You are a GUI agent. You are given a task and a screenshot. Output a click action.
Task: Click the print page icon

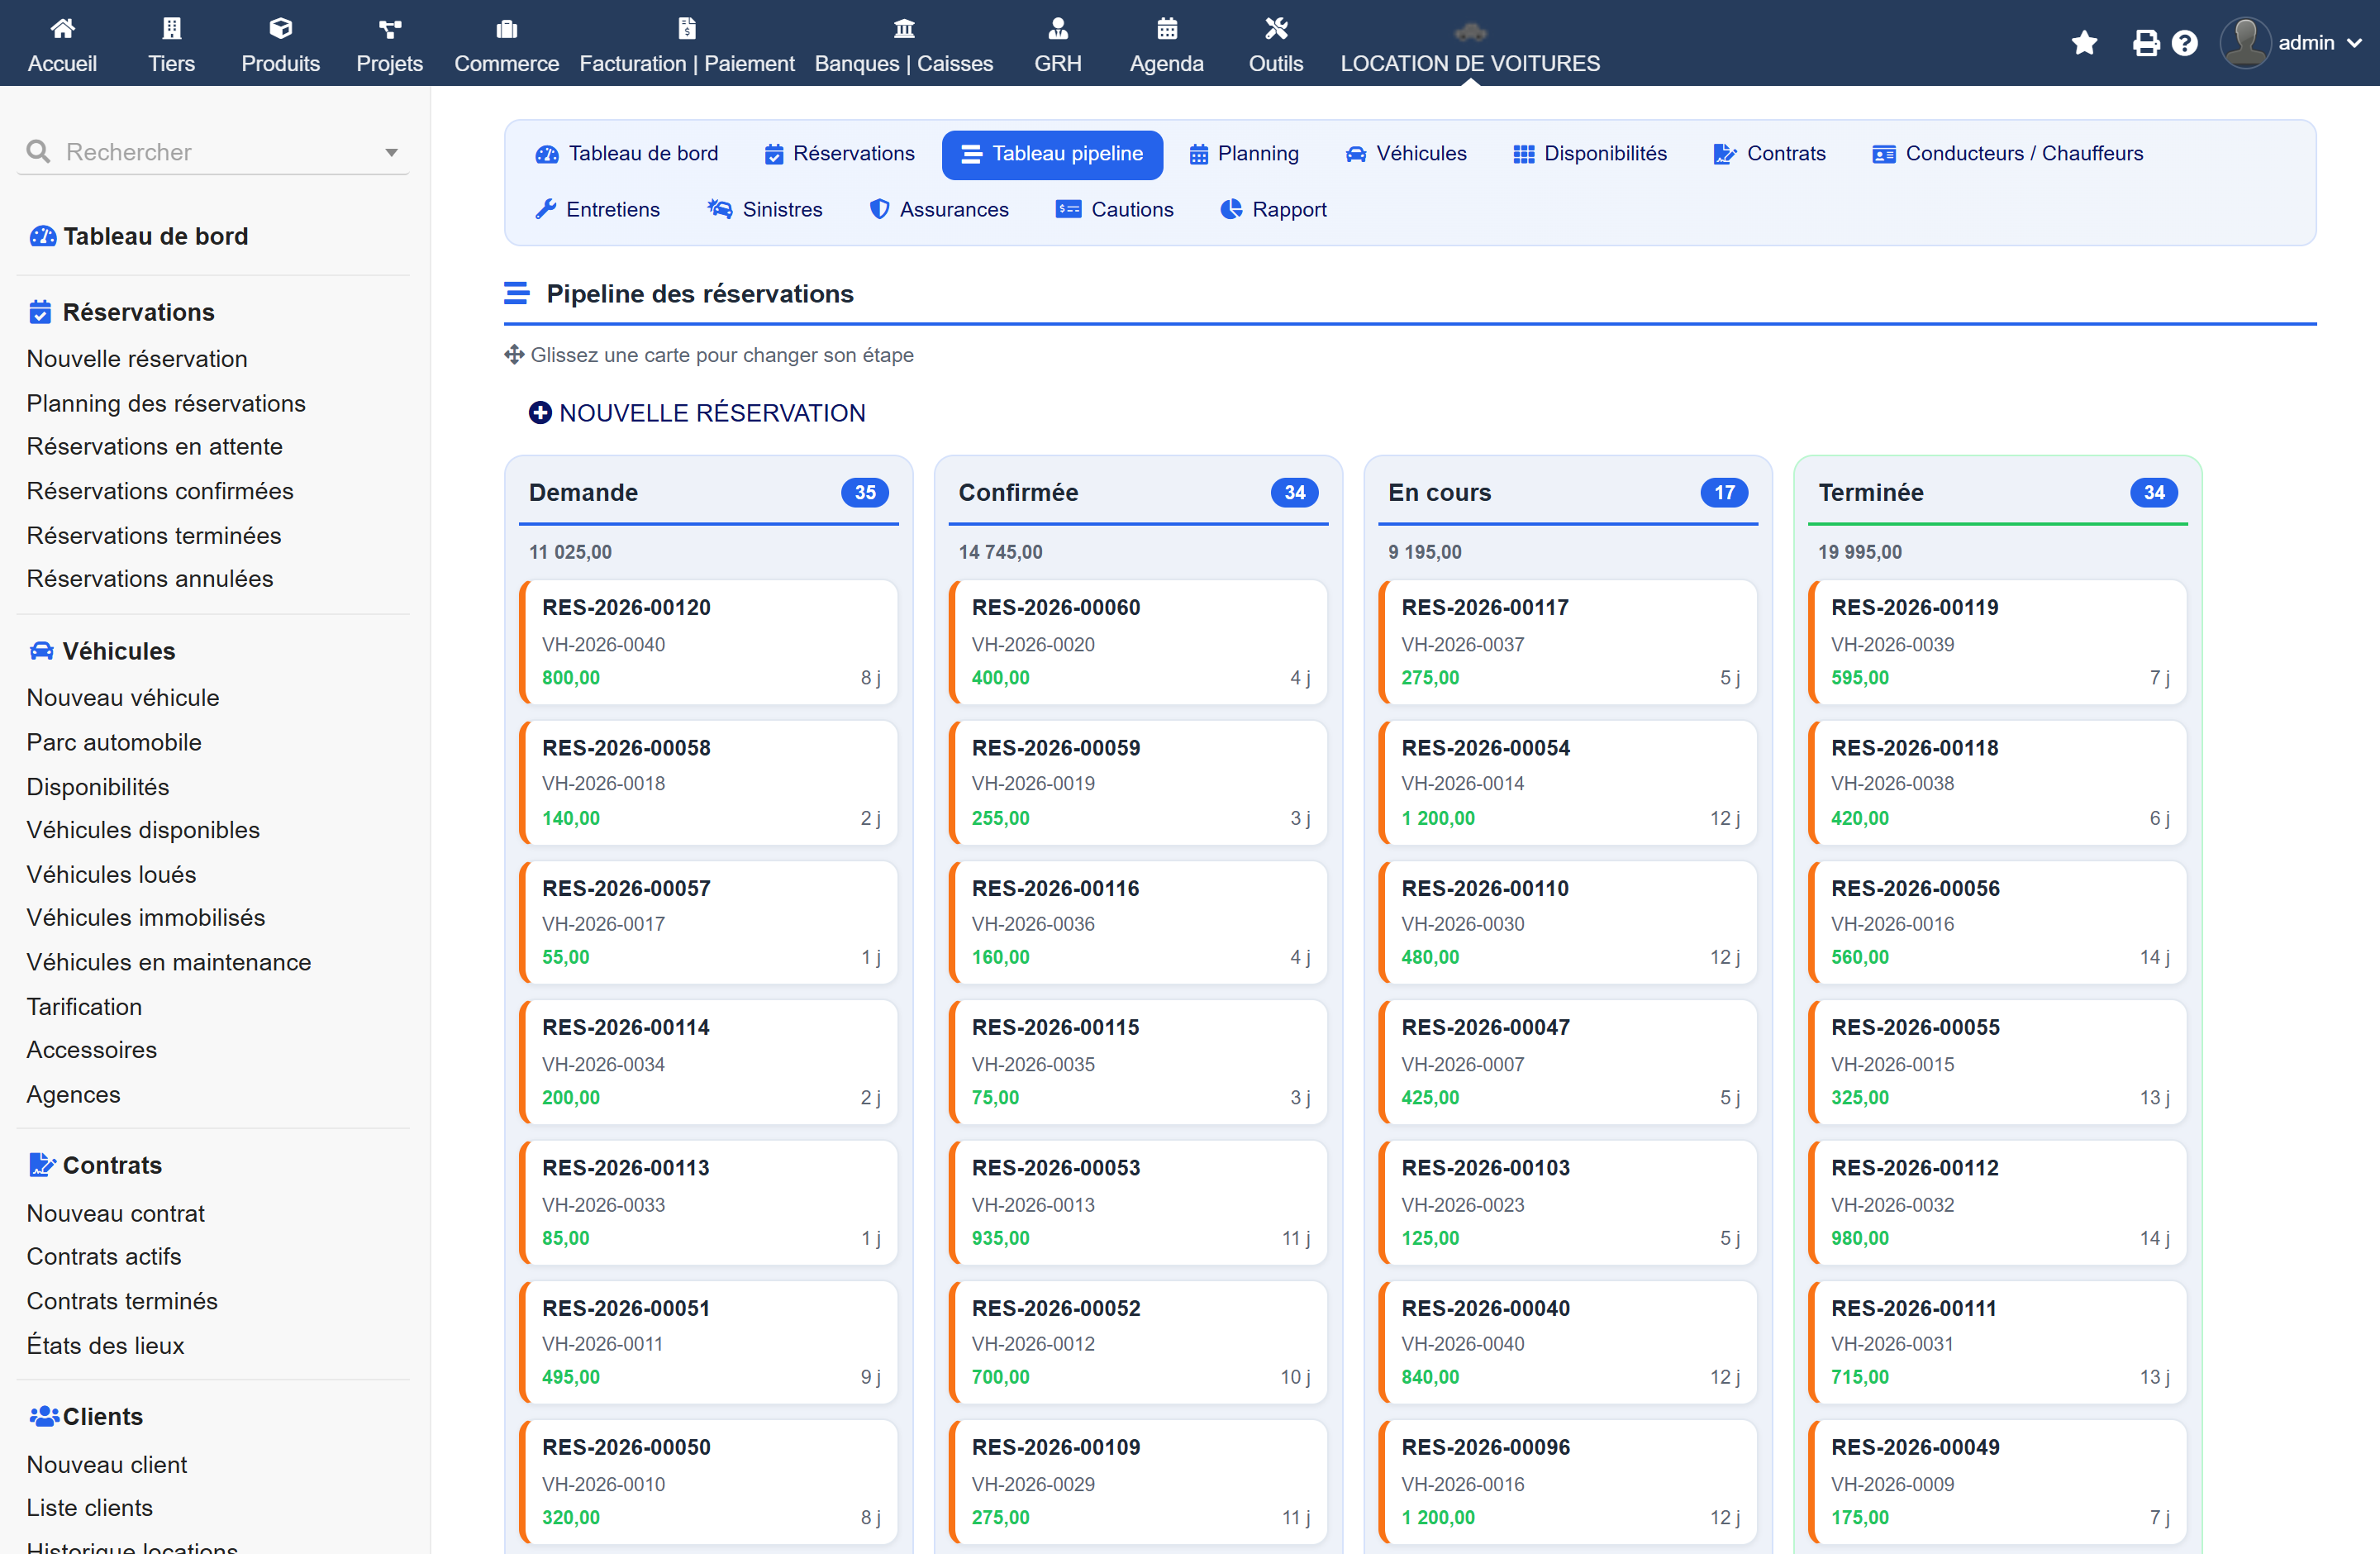click(x=2146, y=43)
